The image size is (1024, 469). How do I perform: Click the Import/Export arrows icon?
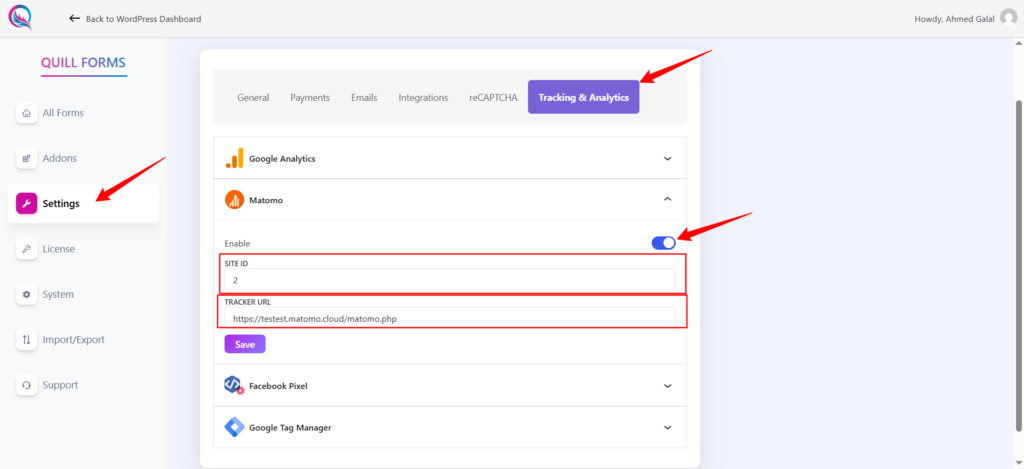pos(27,340)
